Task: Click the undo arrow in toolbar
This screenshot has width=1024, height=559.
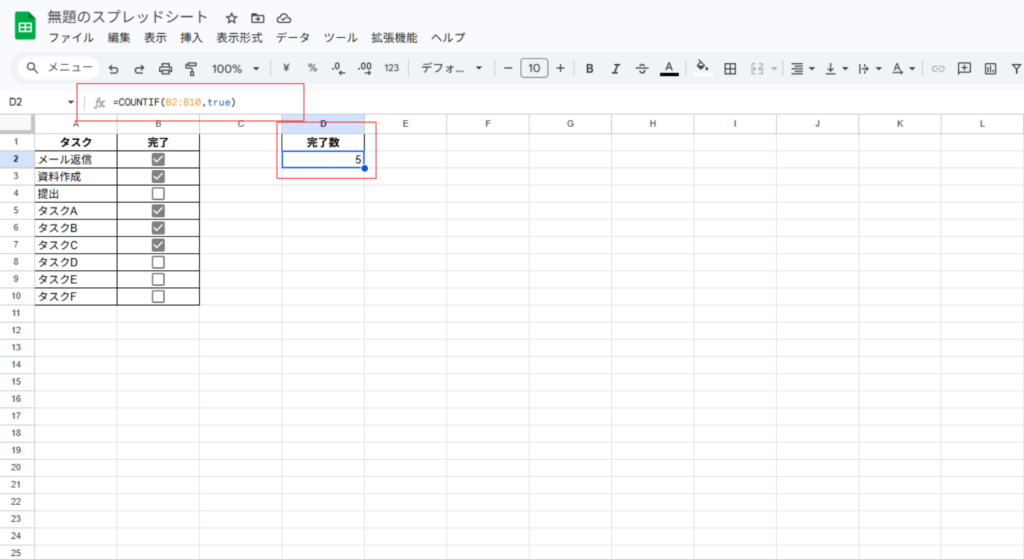Action: click(x=113, y=69)
